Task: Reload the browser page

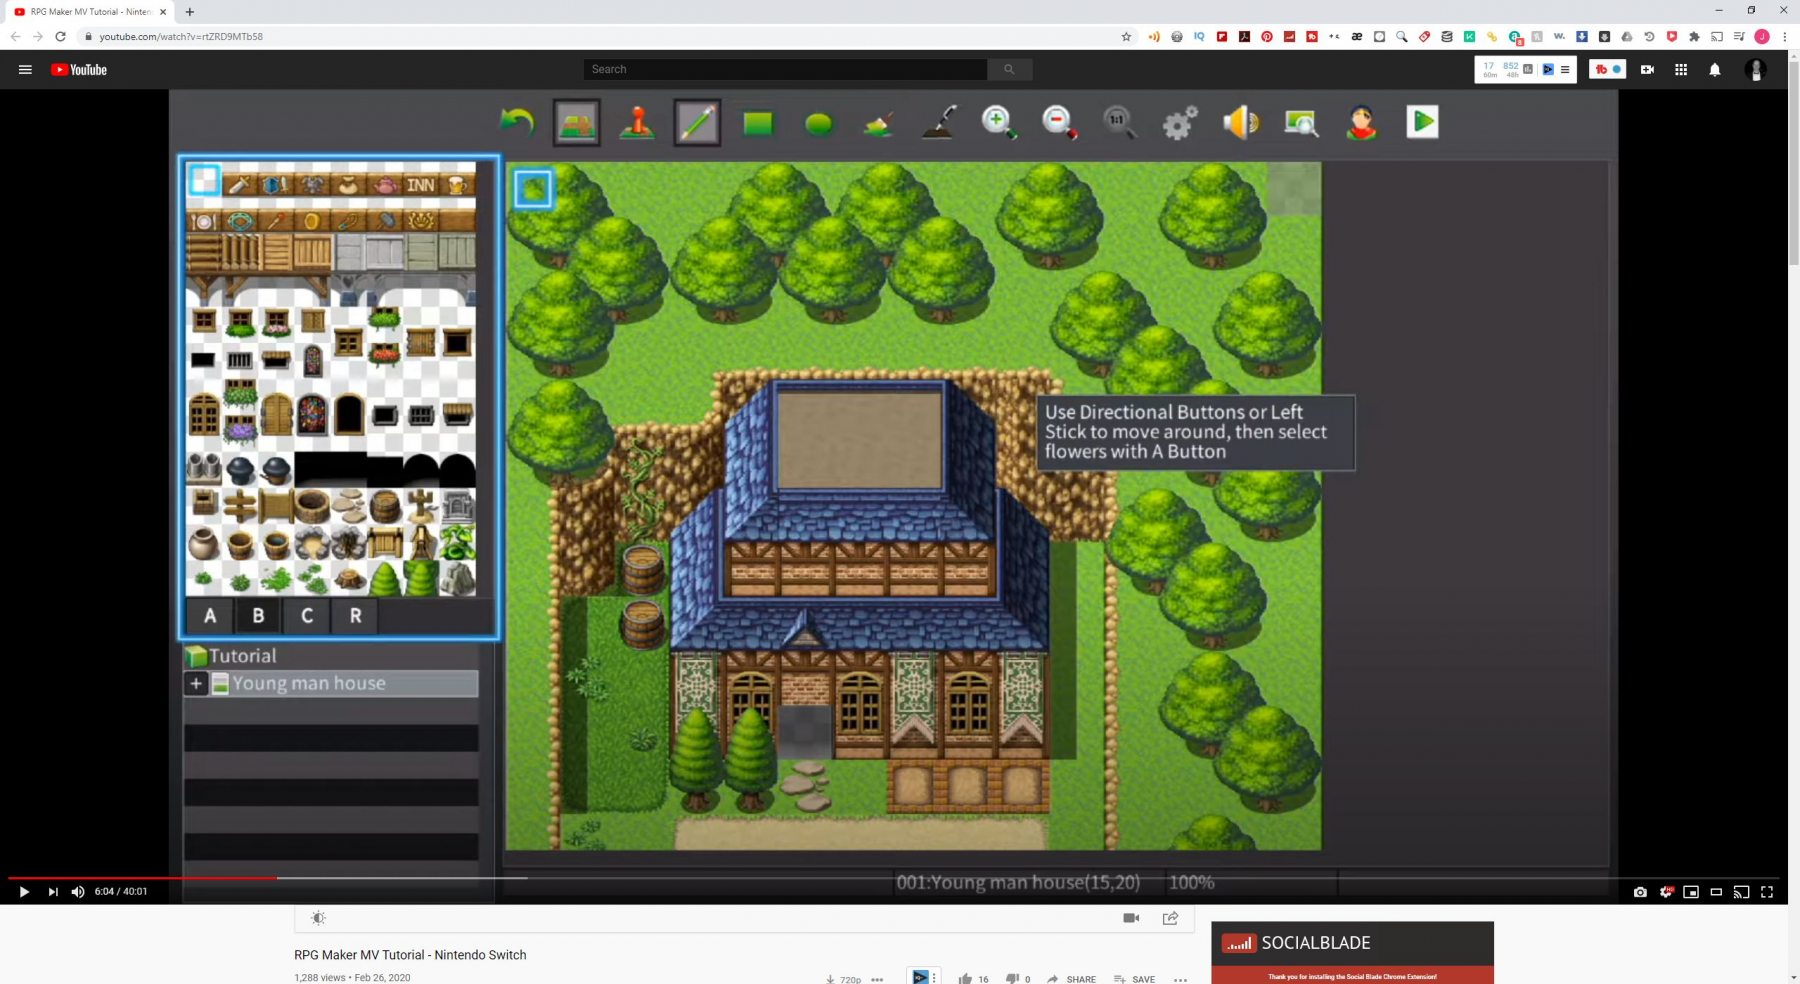Action: click(60, 36)
